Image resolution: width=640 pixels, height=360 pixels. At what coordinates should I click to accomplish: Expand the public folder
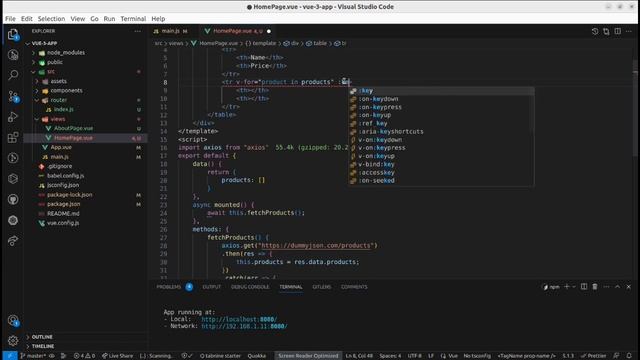tap(55, 62)
